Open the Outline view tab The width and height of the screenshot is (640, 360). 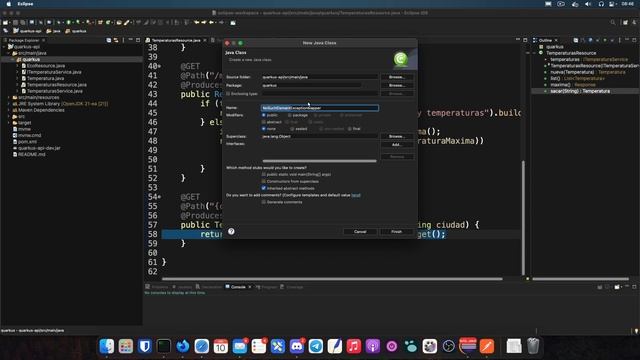[x=545, y=40]
